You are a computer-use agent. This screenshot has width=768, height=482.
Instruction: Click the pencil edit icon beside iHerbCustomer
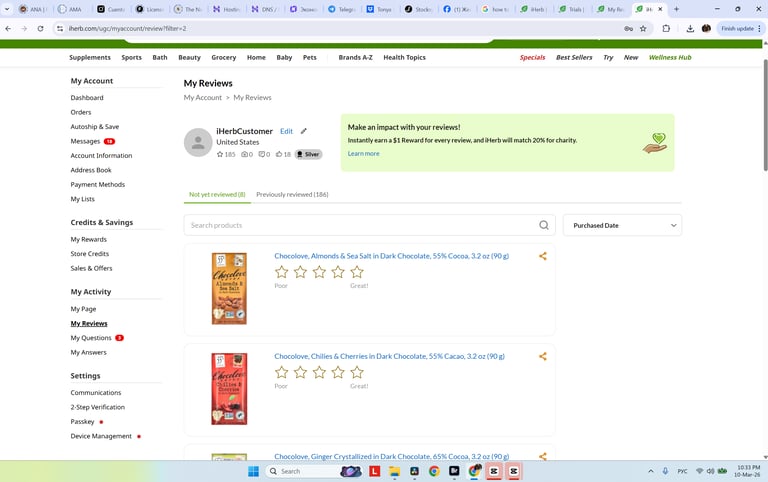coord(304,131)
